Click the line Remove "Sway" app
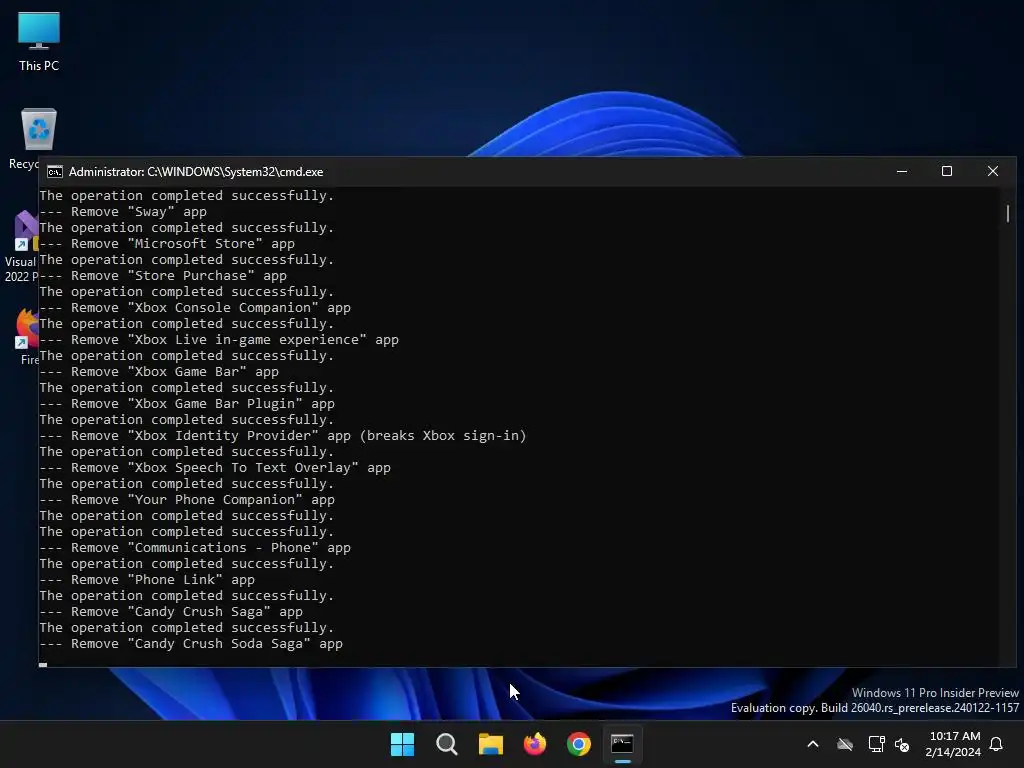Image resolution: width=1024 pixels, height=768 pixels. 123,212
